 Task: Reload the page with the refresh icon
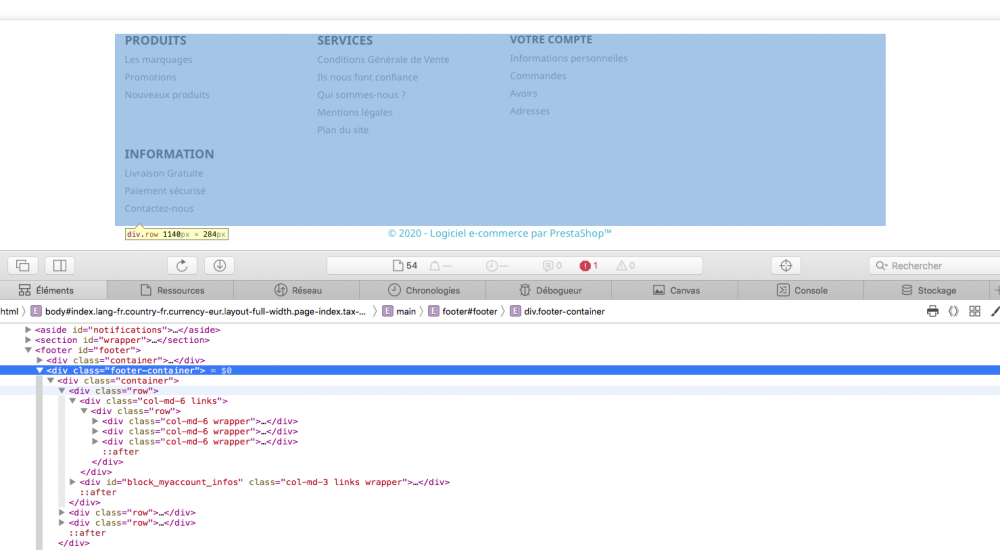(x=182, y=265)
